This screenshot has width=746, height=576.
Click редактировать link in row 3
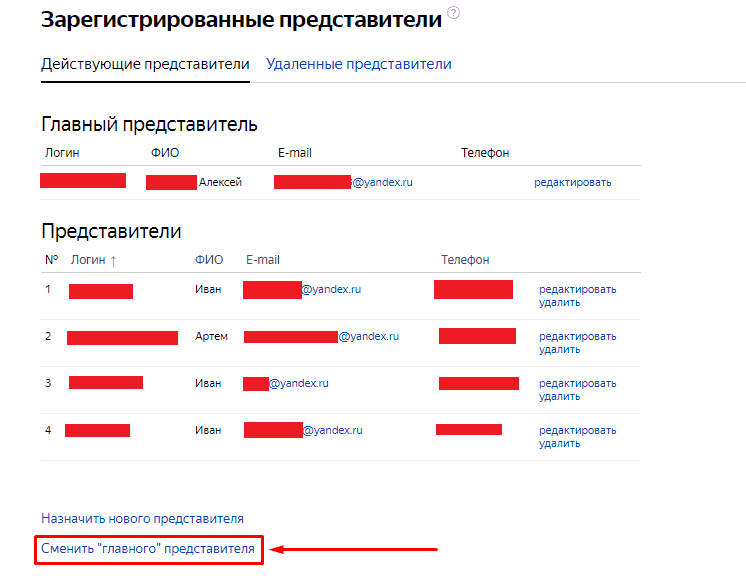pyautogui.click(x=577, y=383)
